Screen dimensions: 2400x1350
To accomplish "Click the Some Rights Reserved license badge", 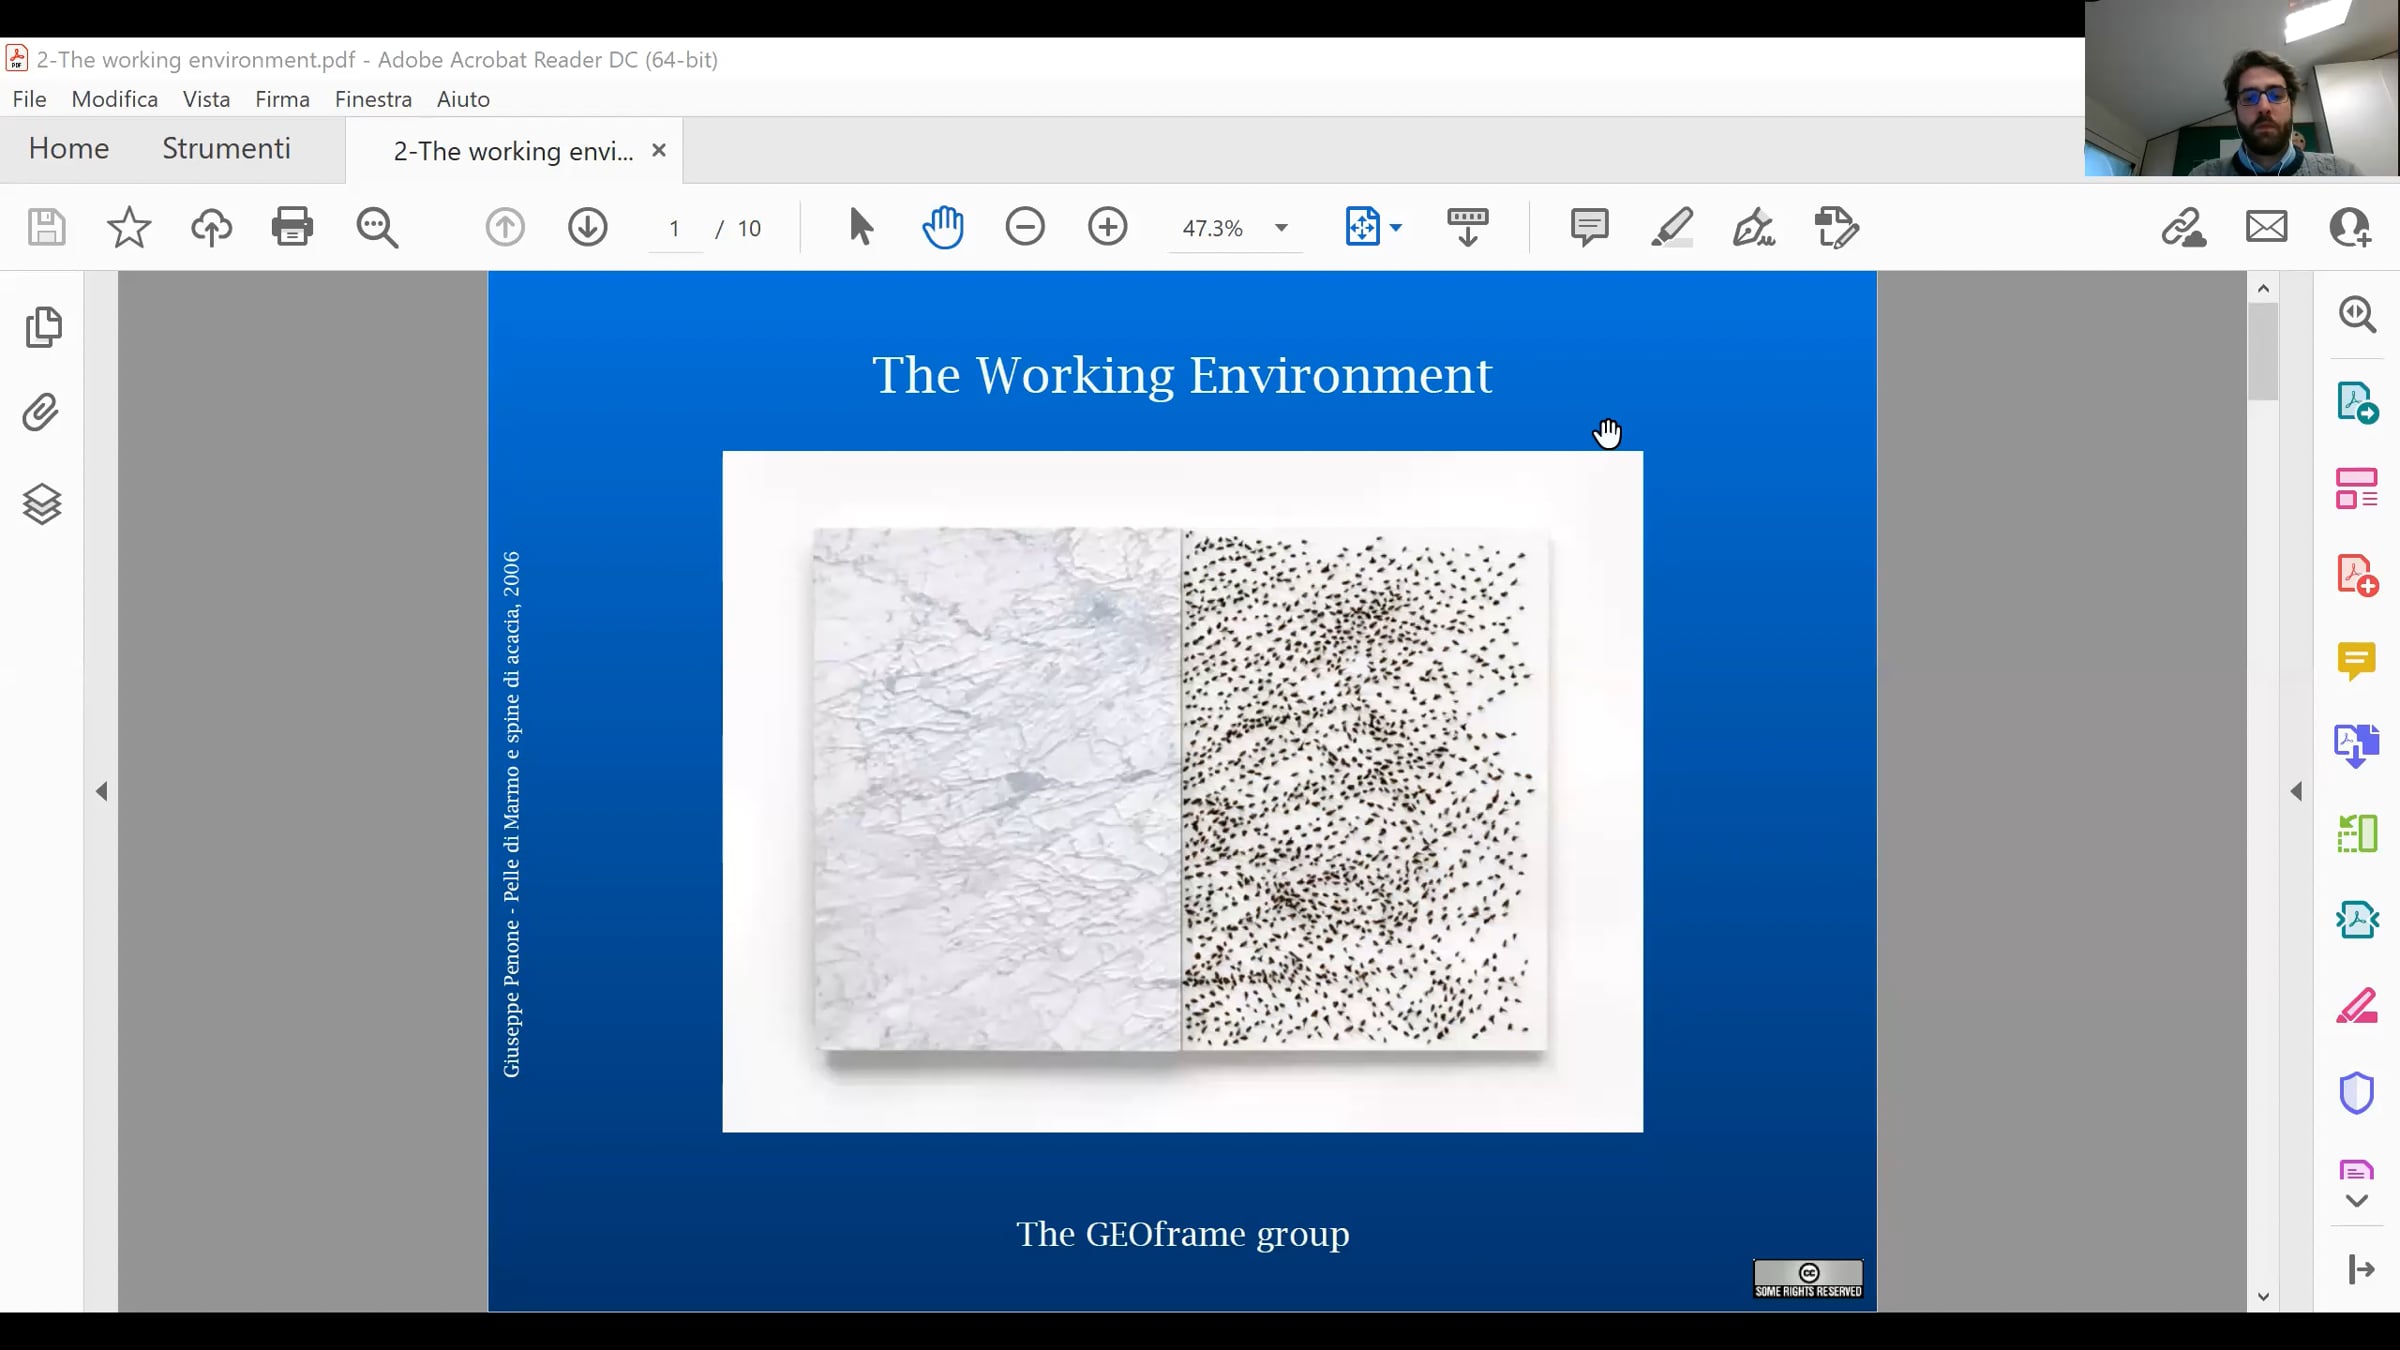I will click(1808, 1279).
